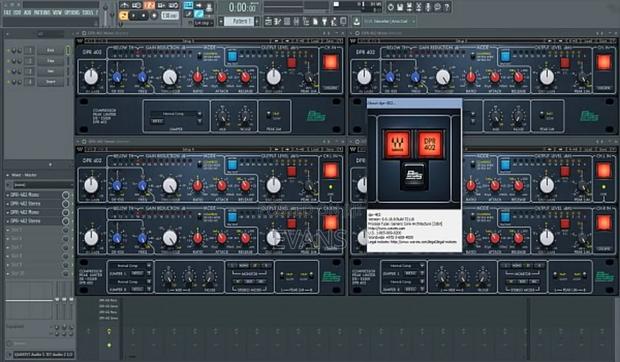Open the channel rack view icon
Viewport: 620px width, 362px height.
coord(287,21)
